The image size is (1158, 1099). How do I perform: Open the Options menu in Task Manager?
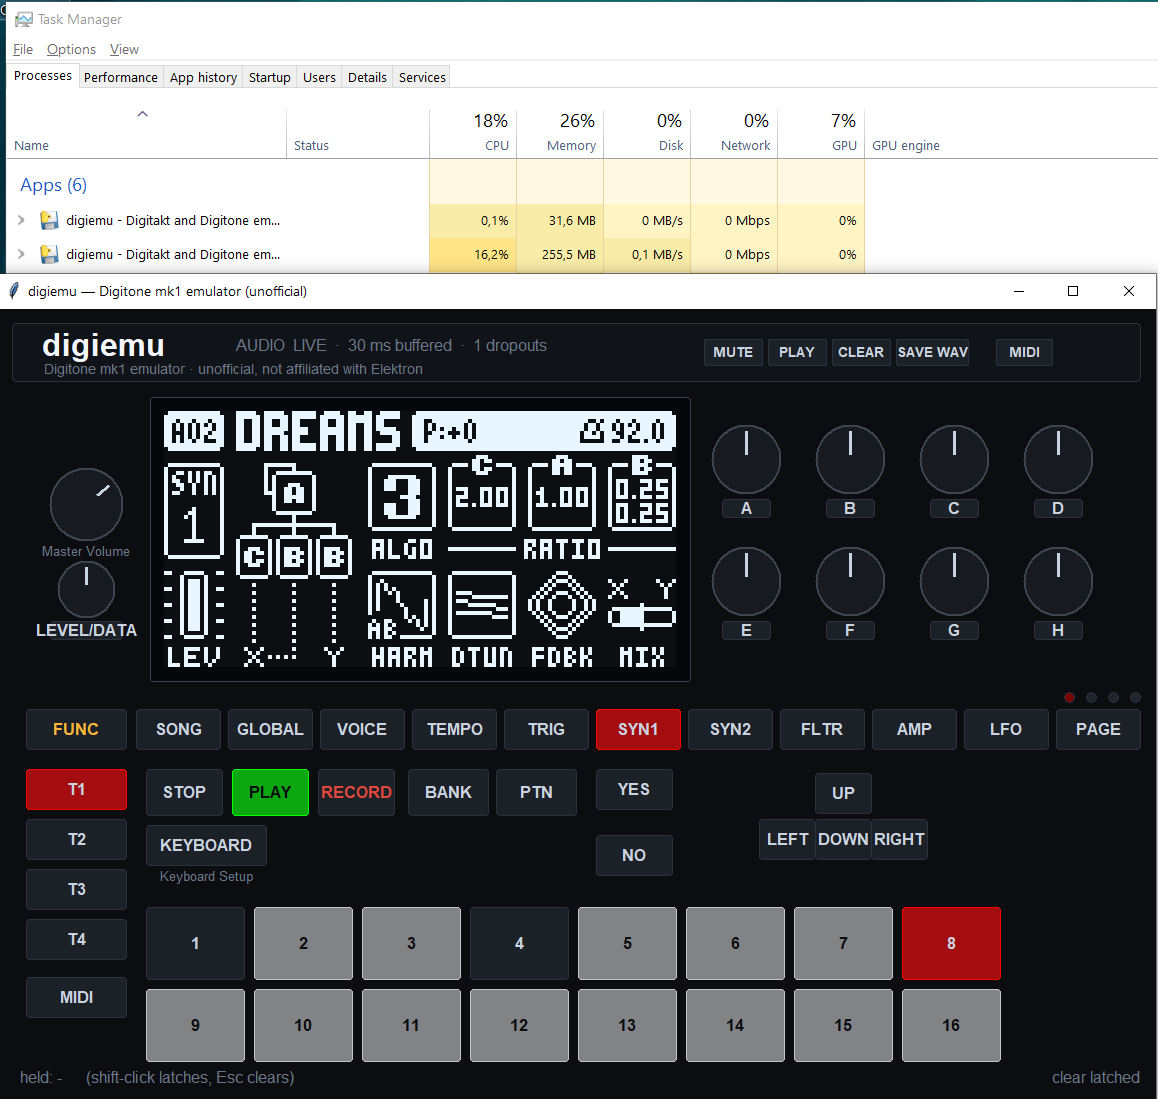tap(71, 49)
